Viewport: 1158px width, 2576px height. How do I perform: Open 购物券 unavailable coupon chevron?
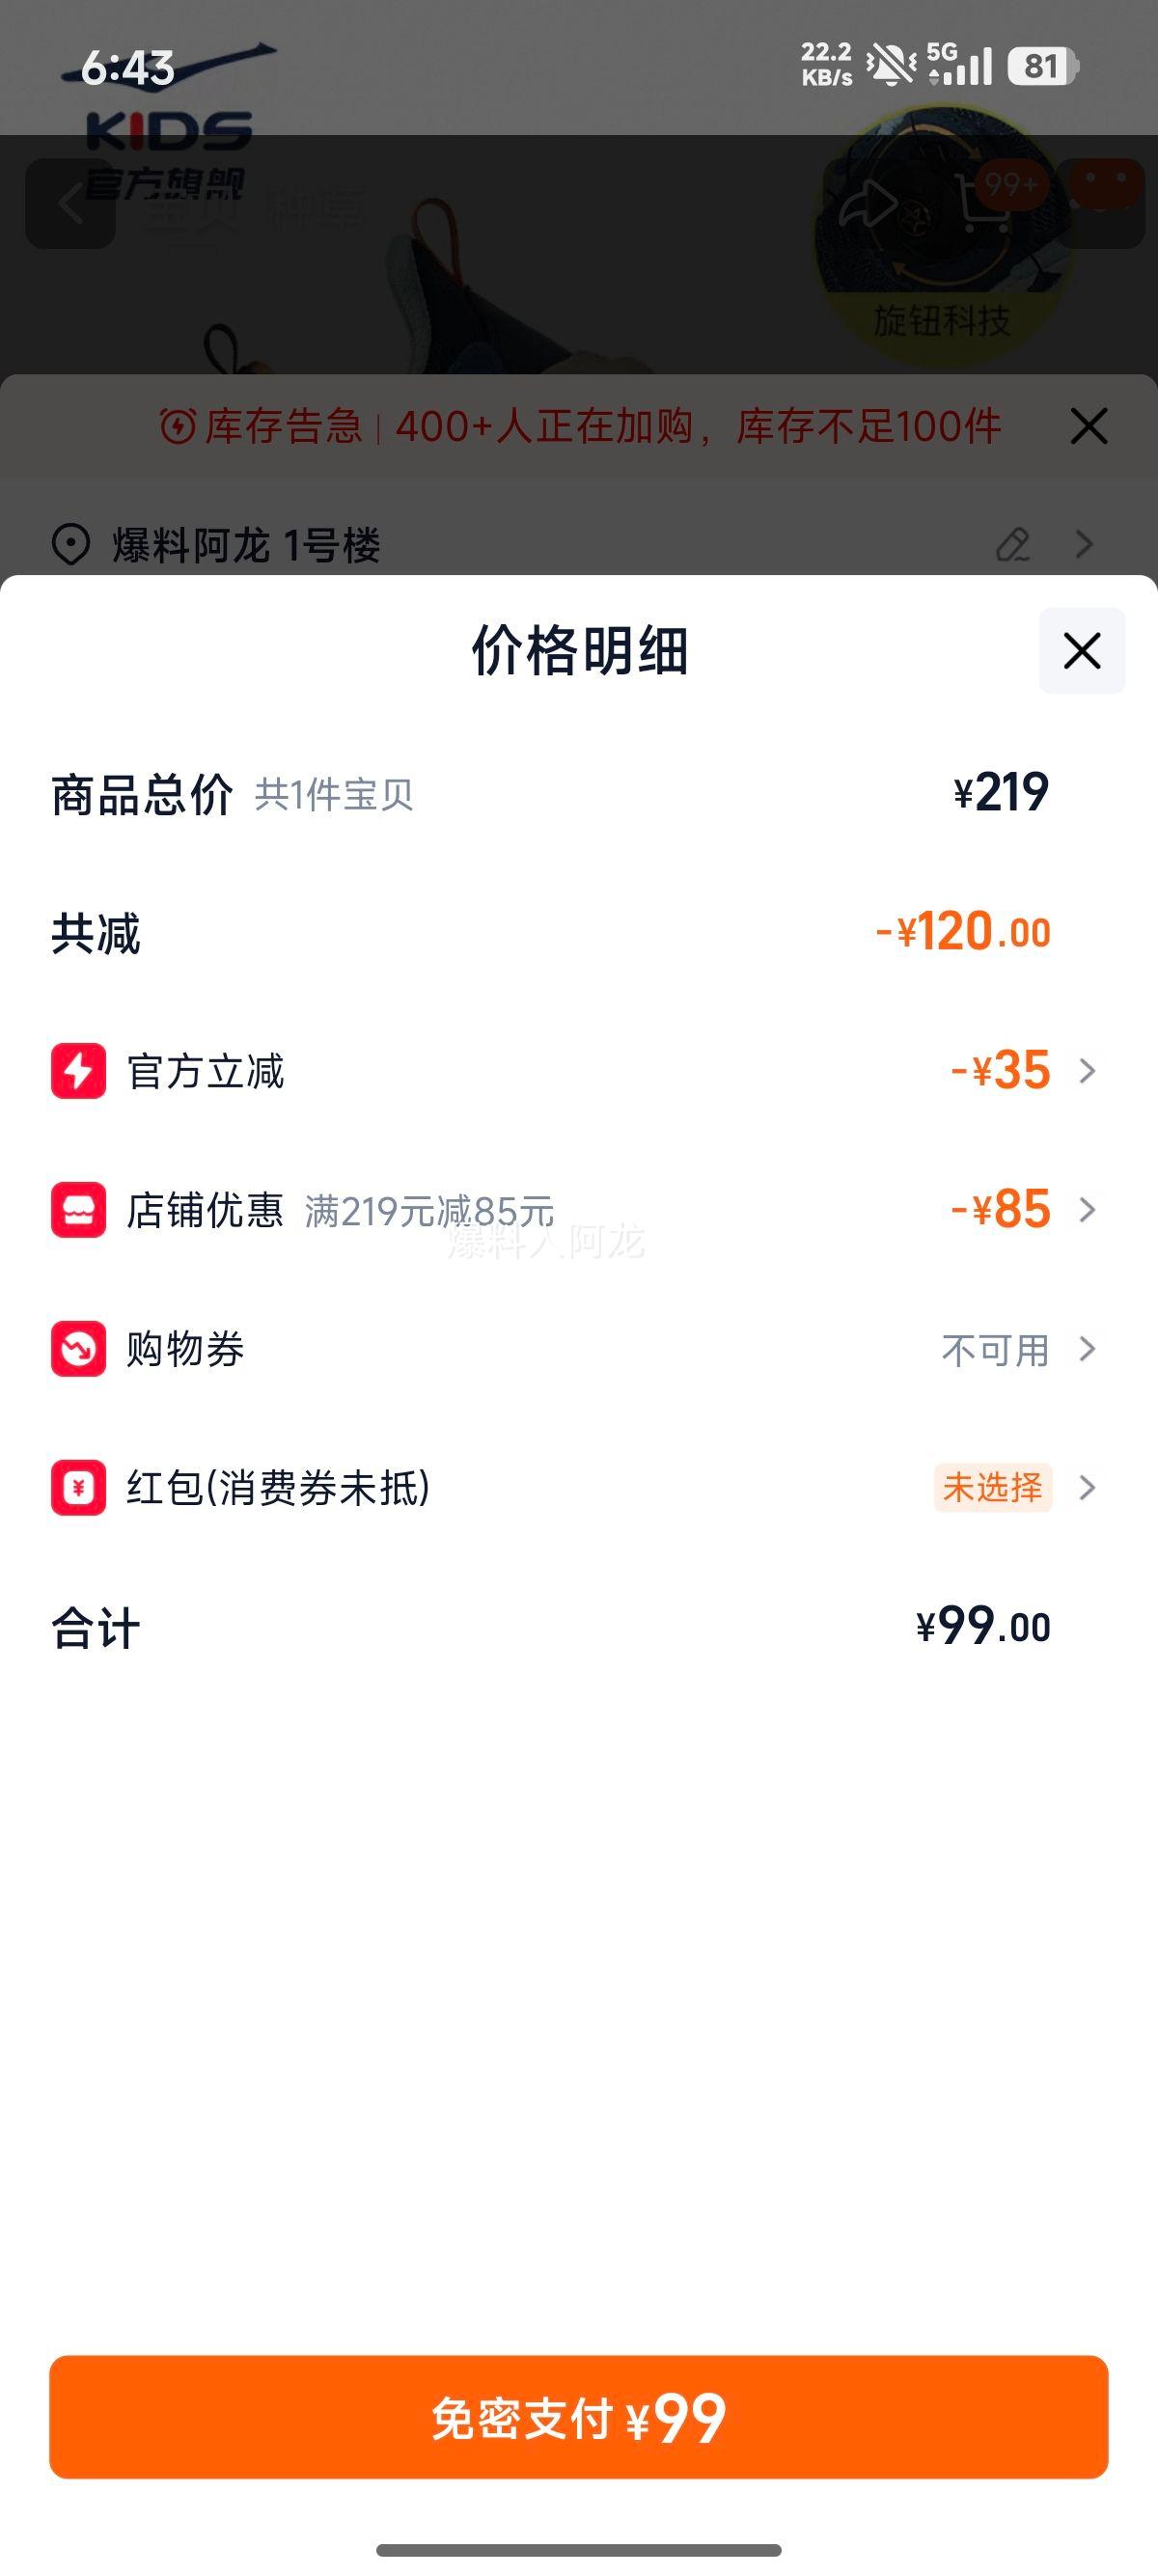1087,1349
